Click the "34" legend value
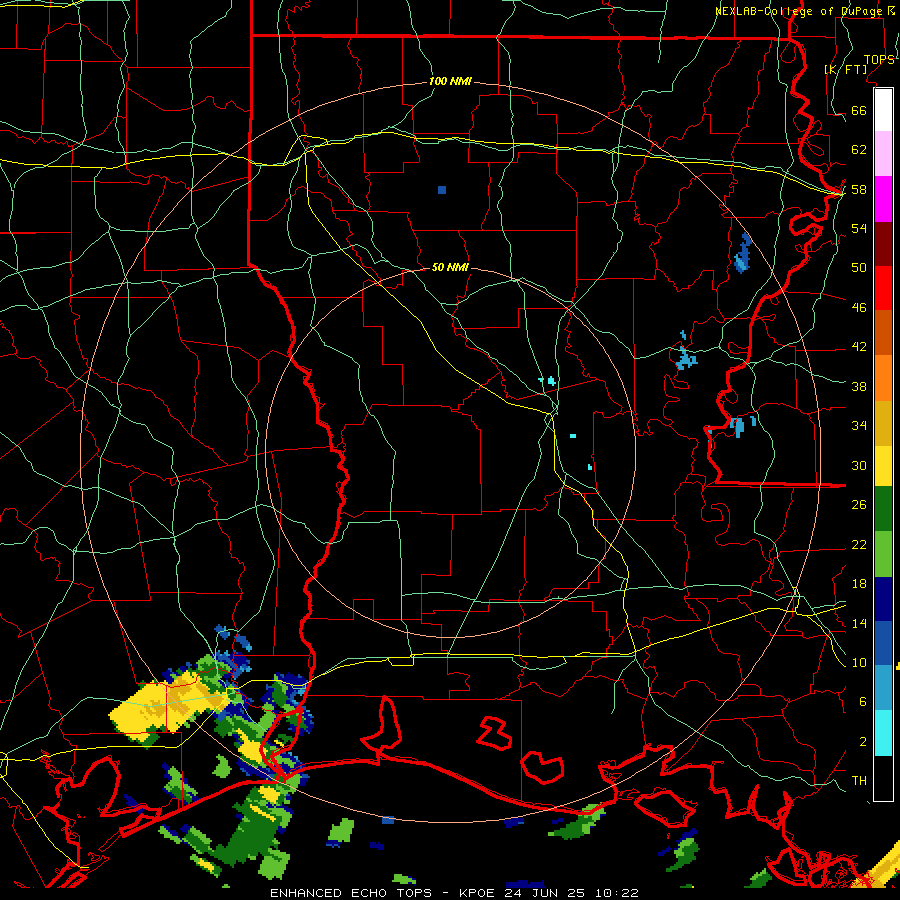The width and height of the screenshot is (900, 900). [859, 426]
